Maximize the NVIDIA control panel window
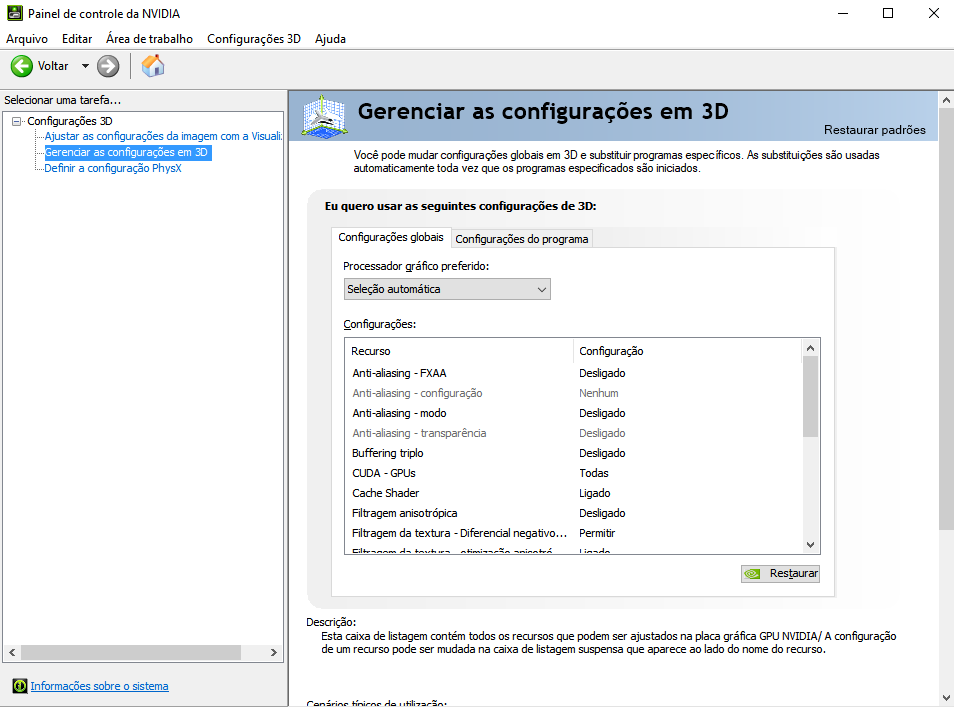Image resolution: width=954 pixels, height=707 pixels. coord(888,13)
